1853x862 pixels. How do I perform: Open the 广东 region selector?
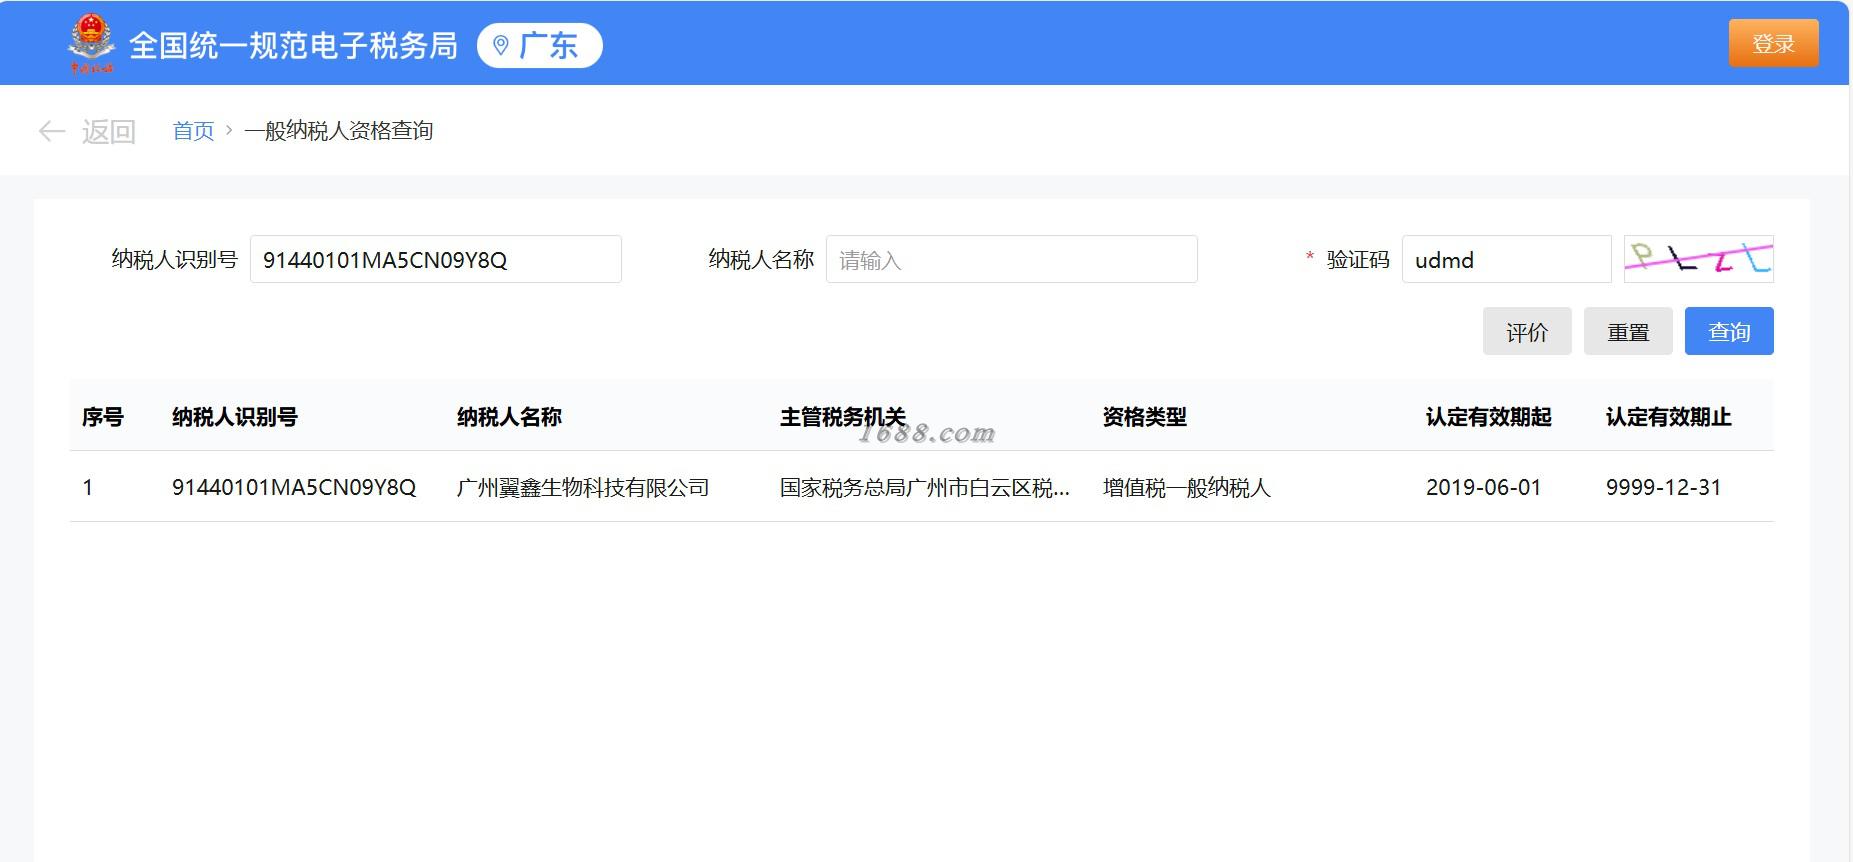point(540,45)
